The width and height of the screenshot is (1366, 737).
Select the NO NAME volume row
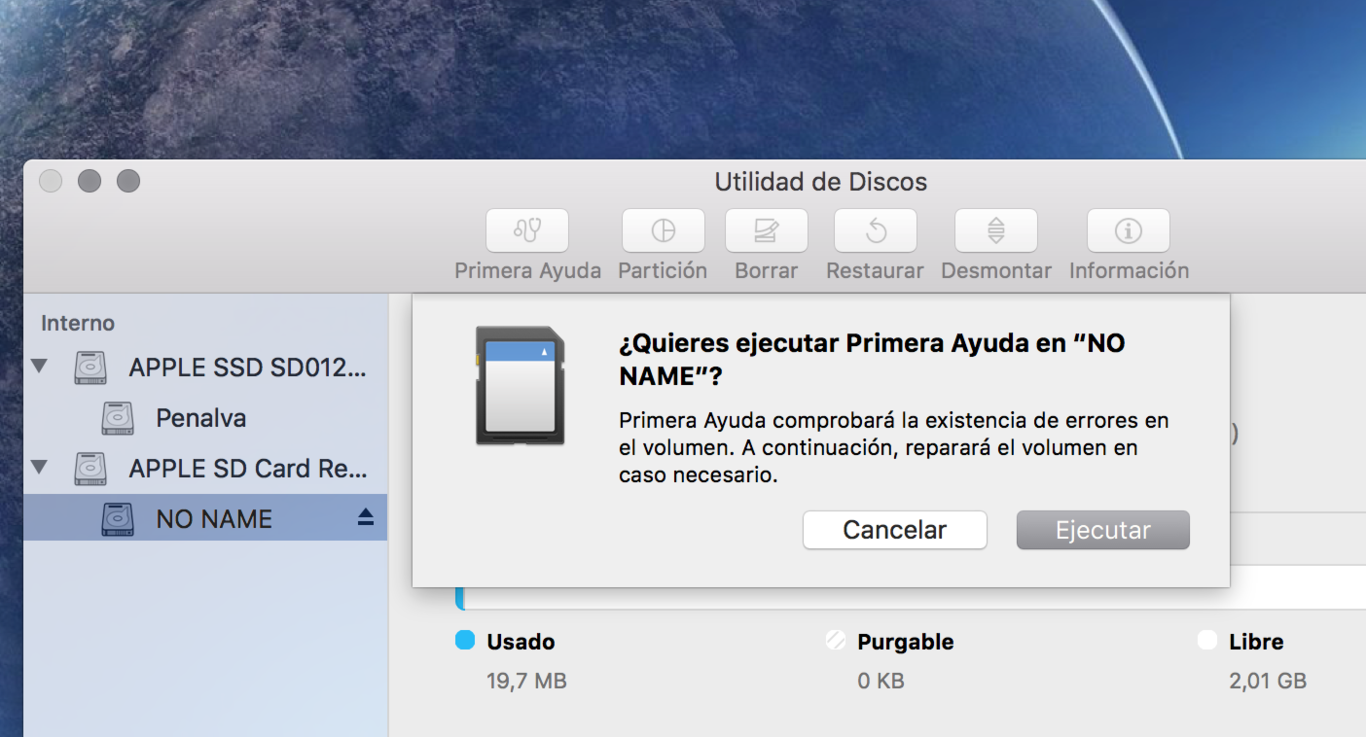pyautogui.click(x=205, y=519)
